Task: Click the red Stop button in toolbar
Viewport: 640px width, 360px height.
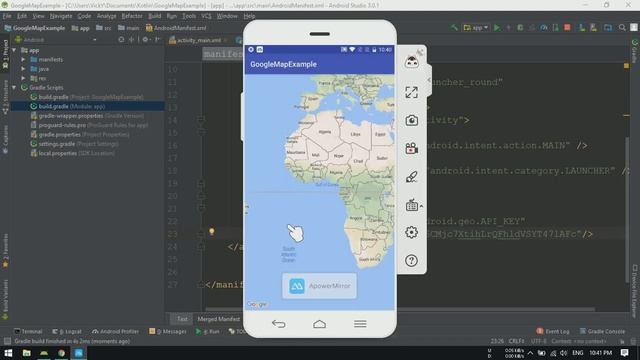Action: [567, 27]
